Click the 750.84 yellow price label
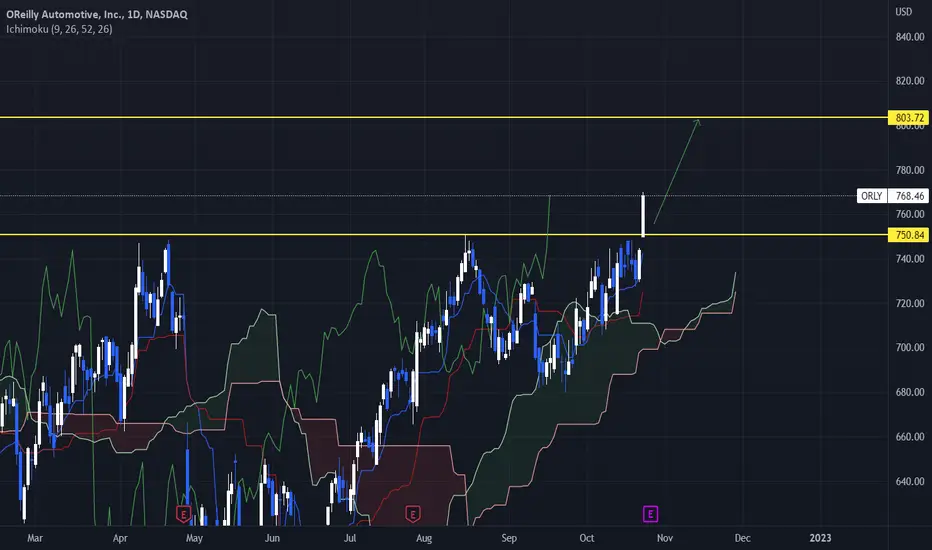932x550 pixels. click(x=909, y=235)
